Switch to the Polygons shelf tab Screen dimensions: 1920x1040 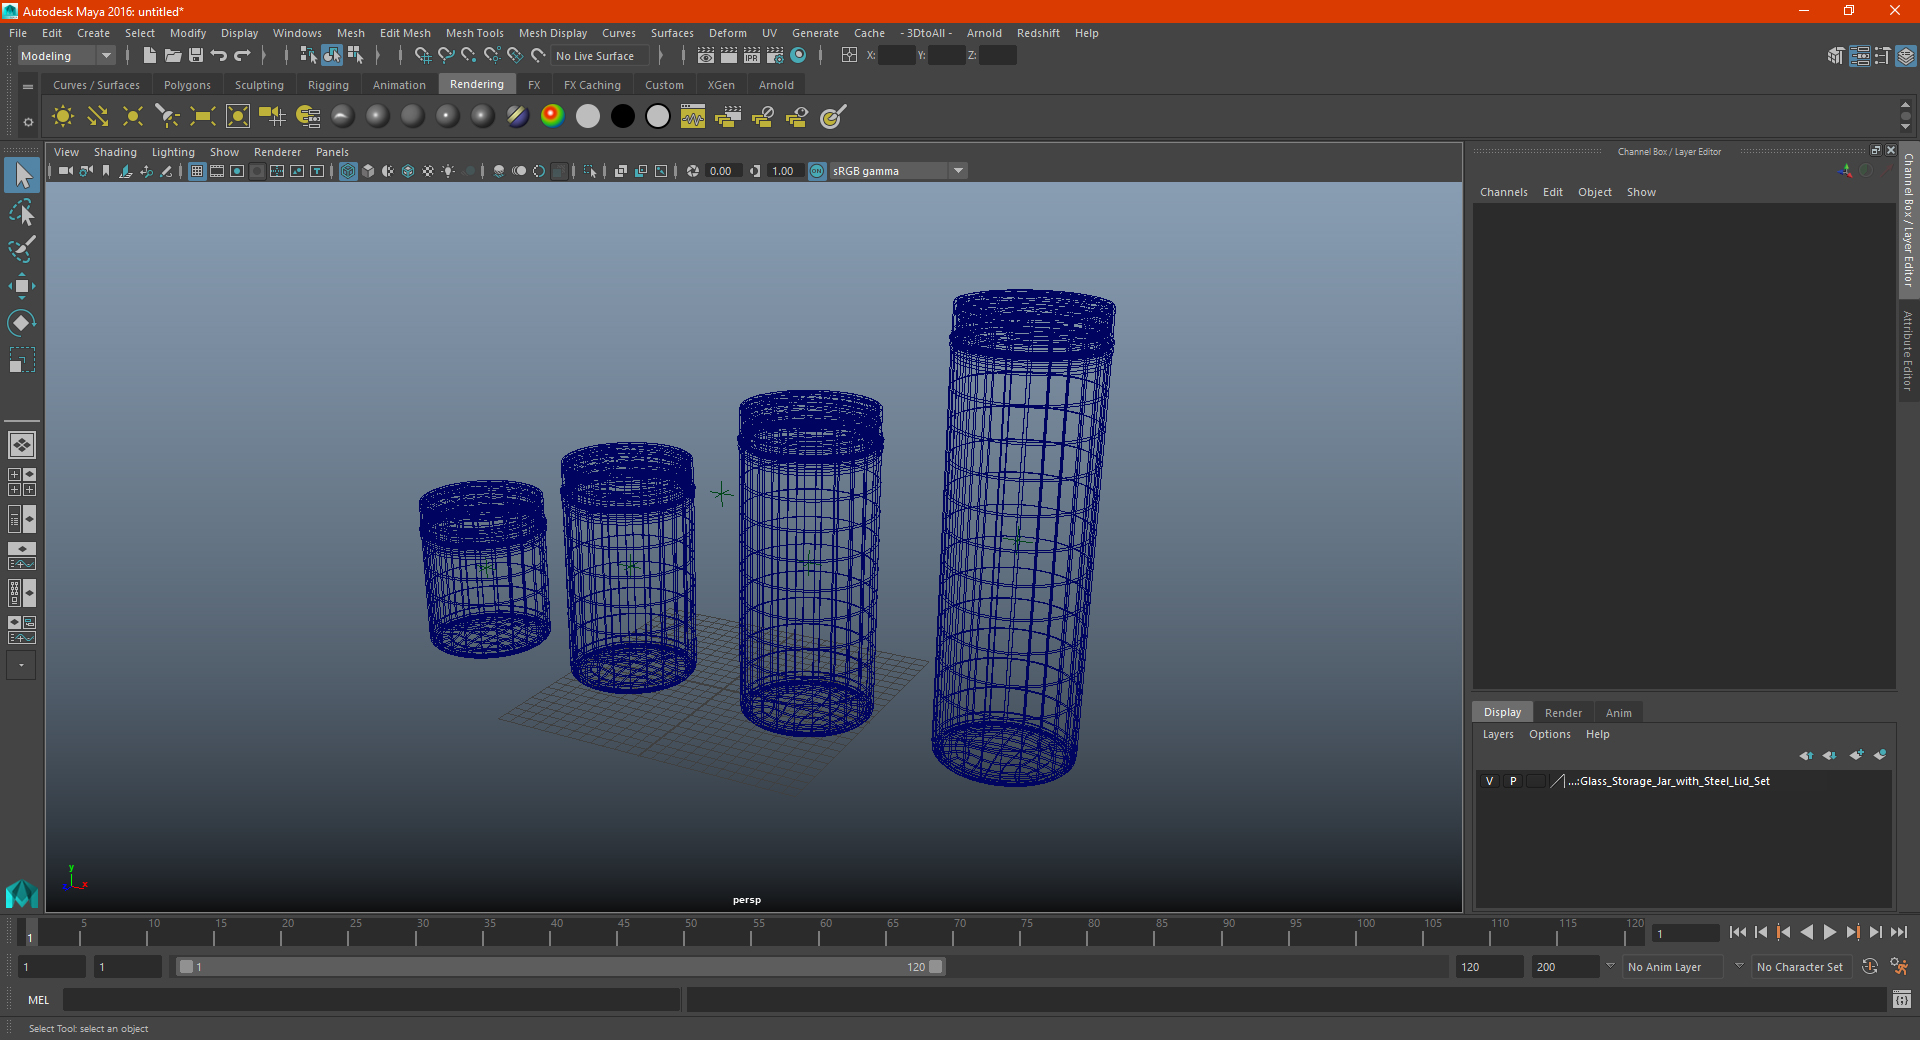[x=187, y=85]
